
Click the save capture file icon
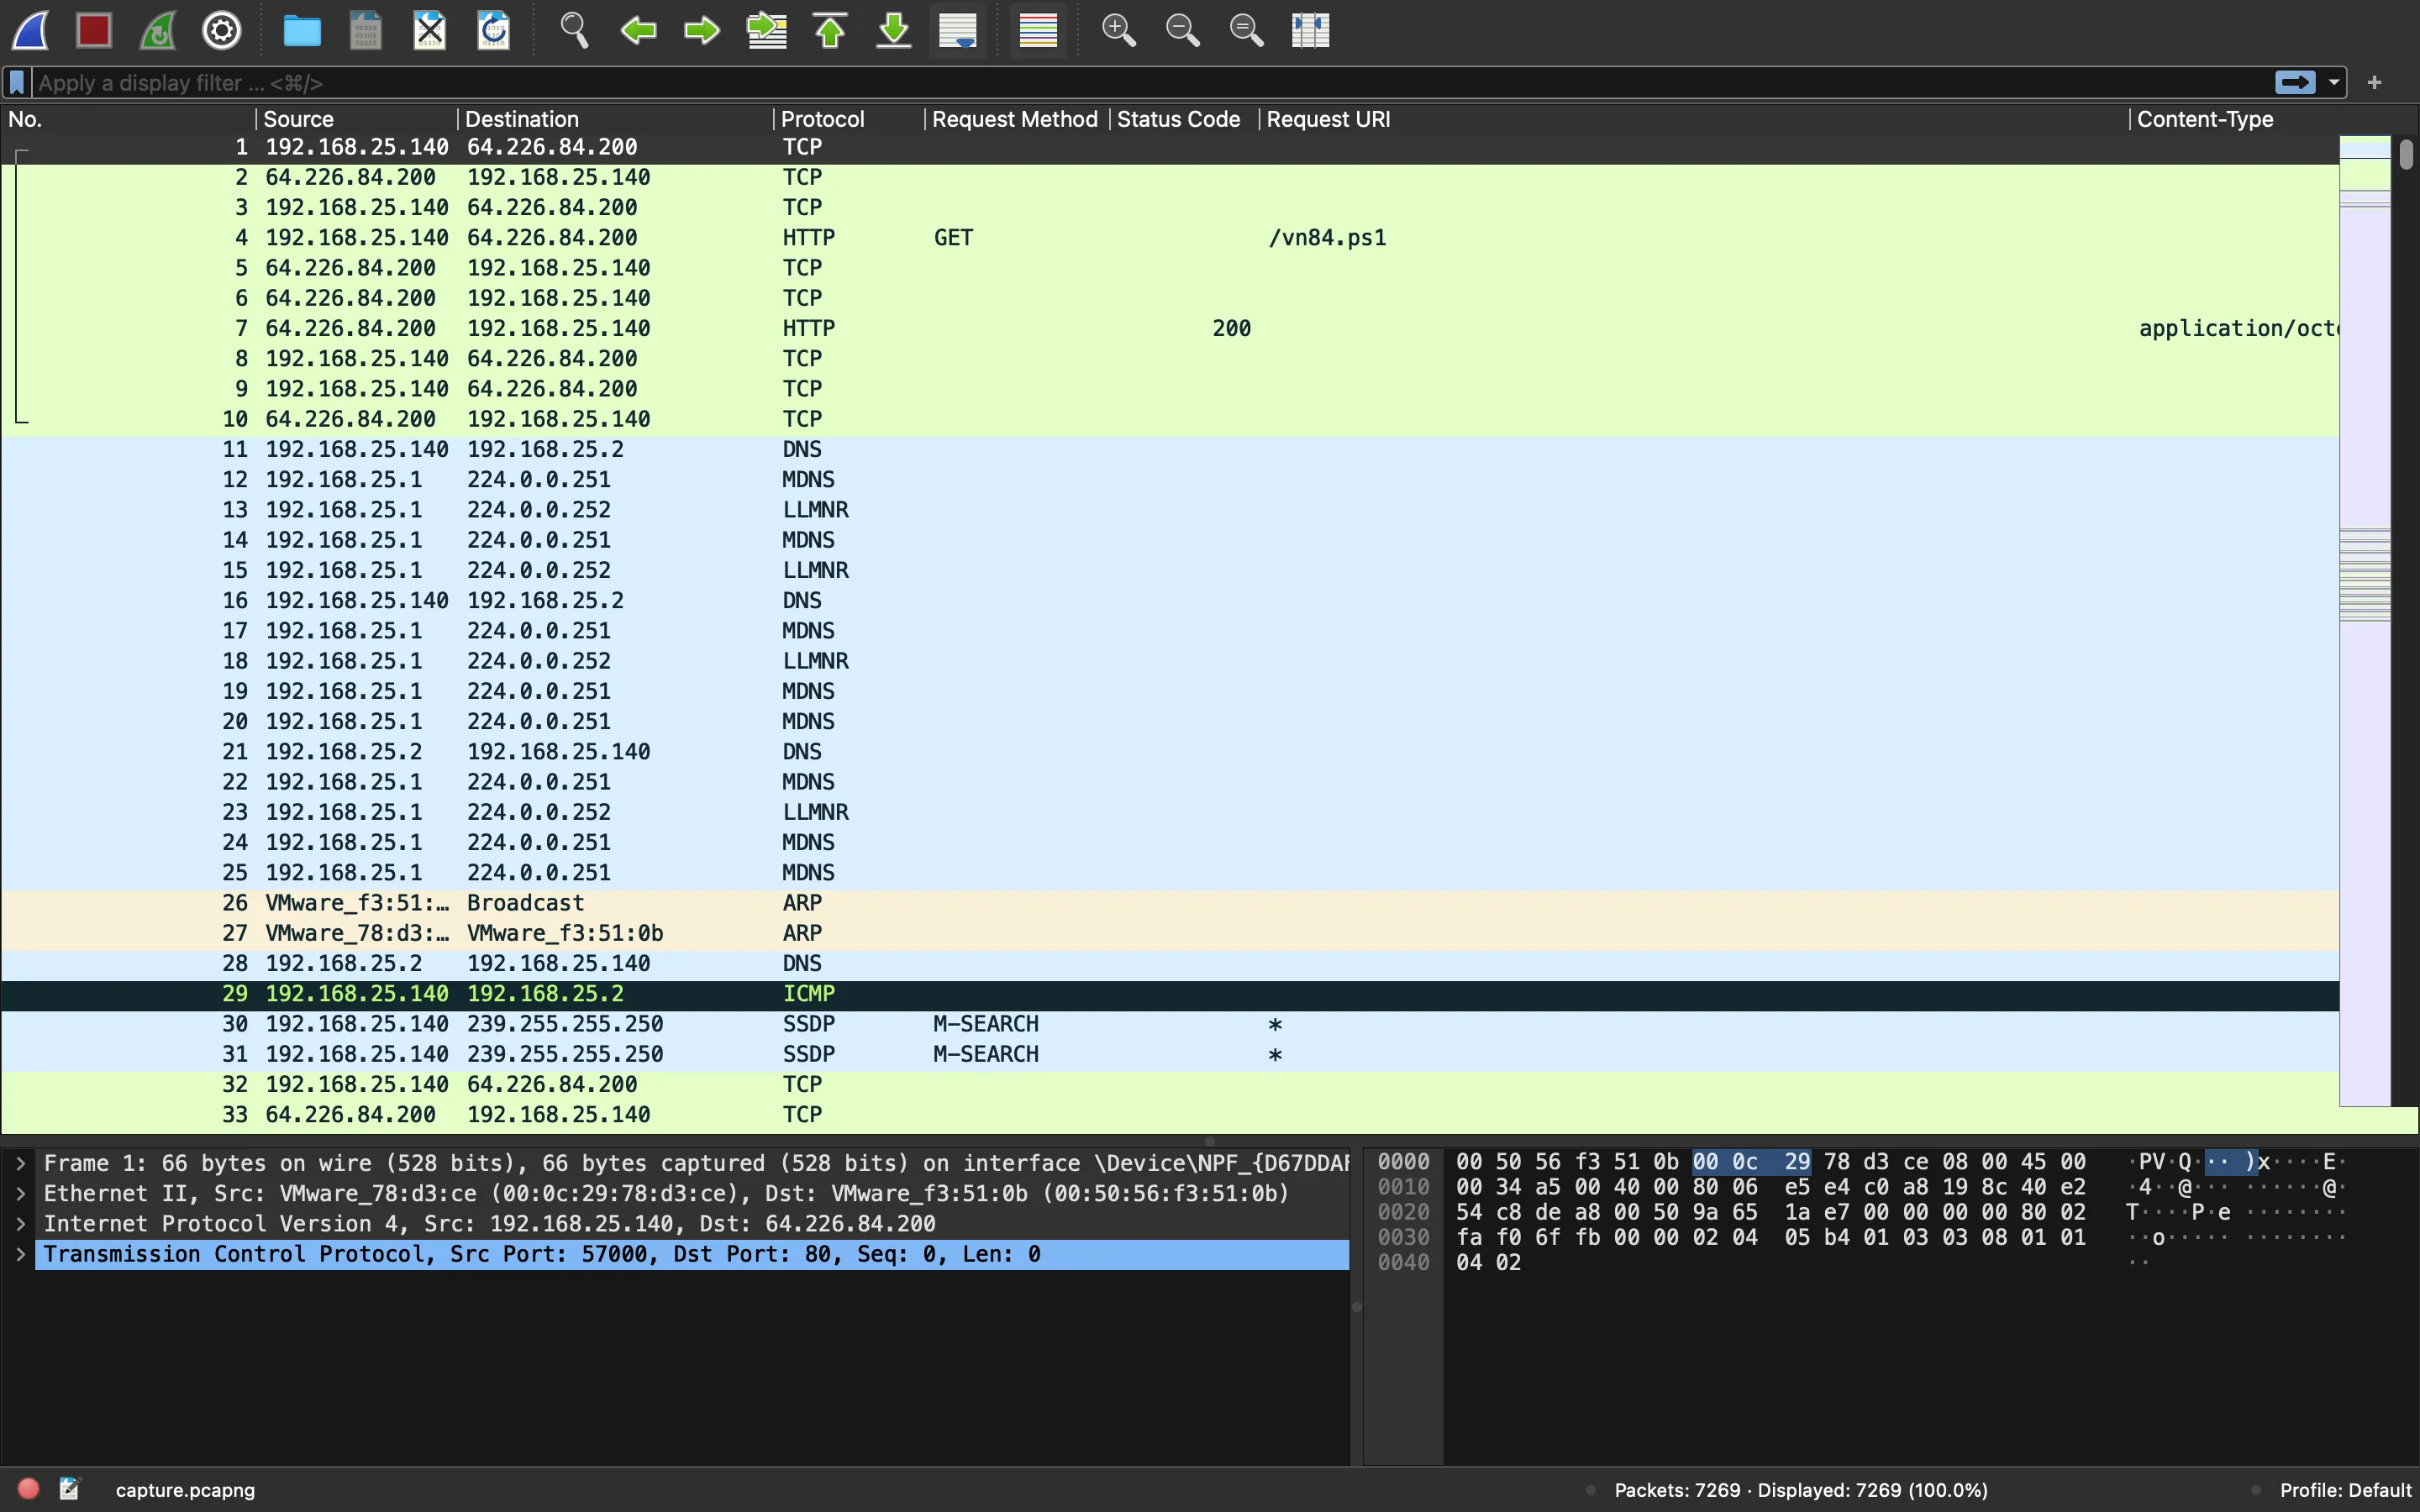point(366,29)
